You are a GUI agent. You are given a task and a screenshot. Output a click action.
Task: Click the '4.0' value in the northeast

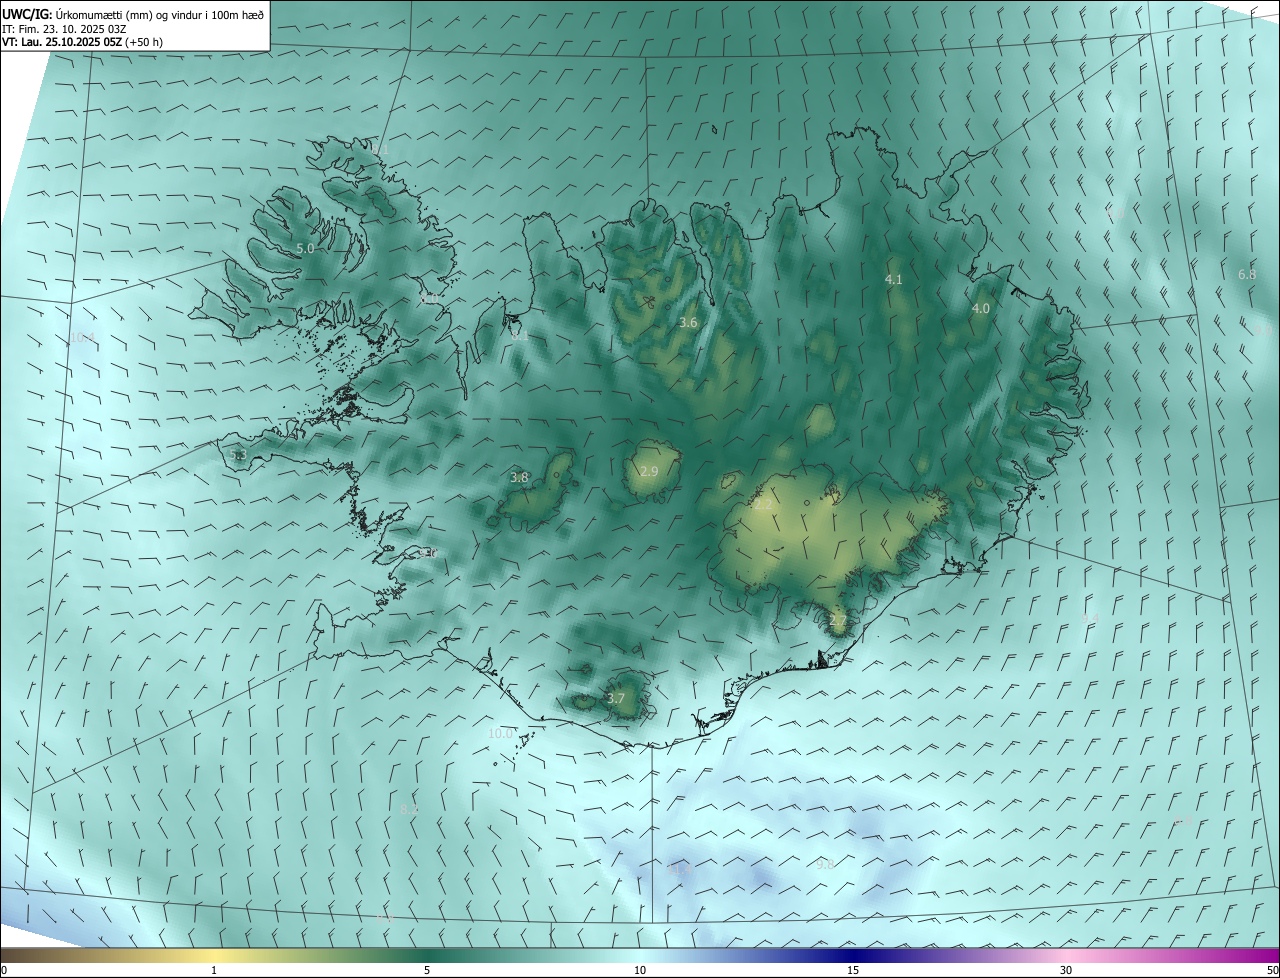(981, 308)
